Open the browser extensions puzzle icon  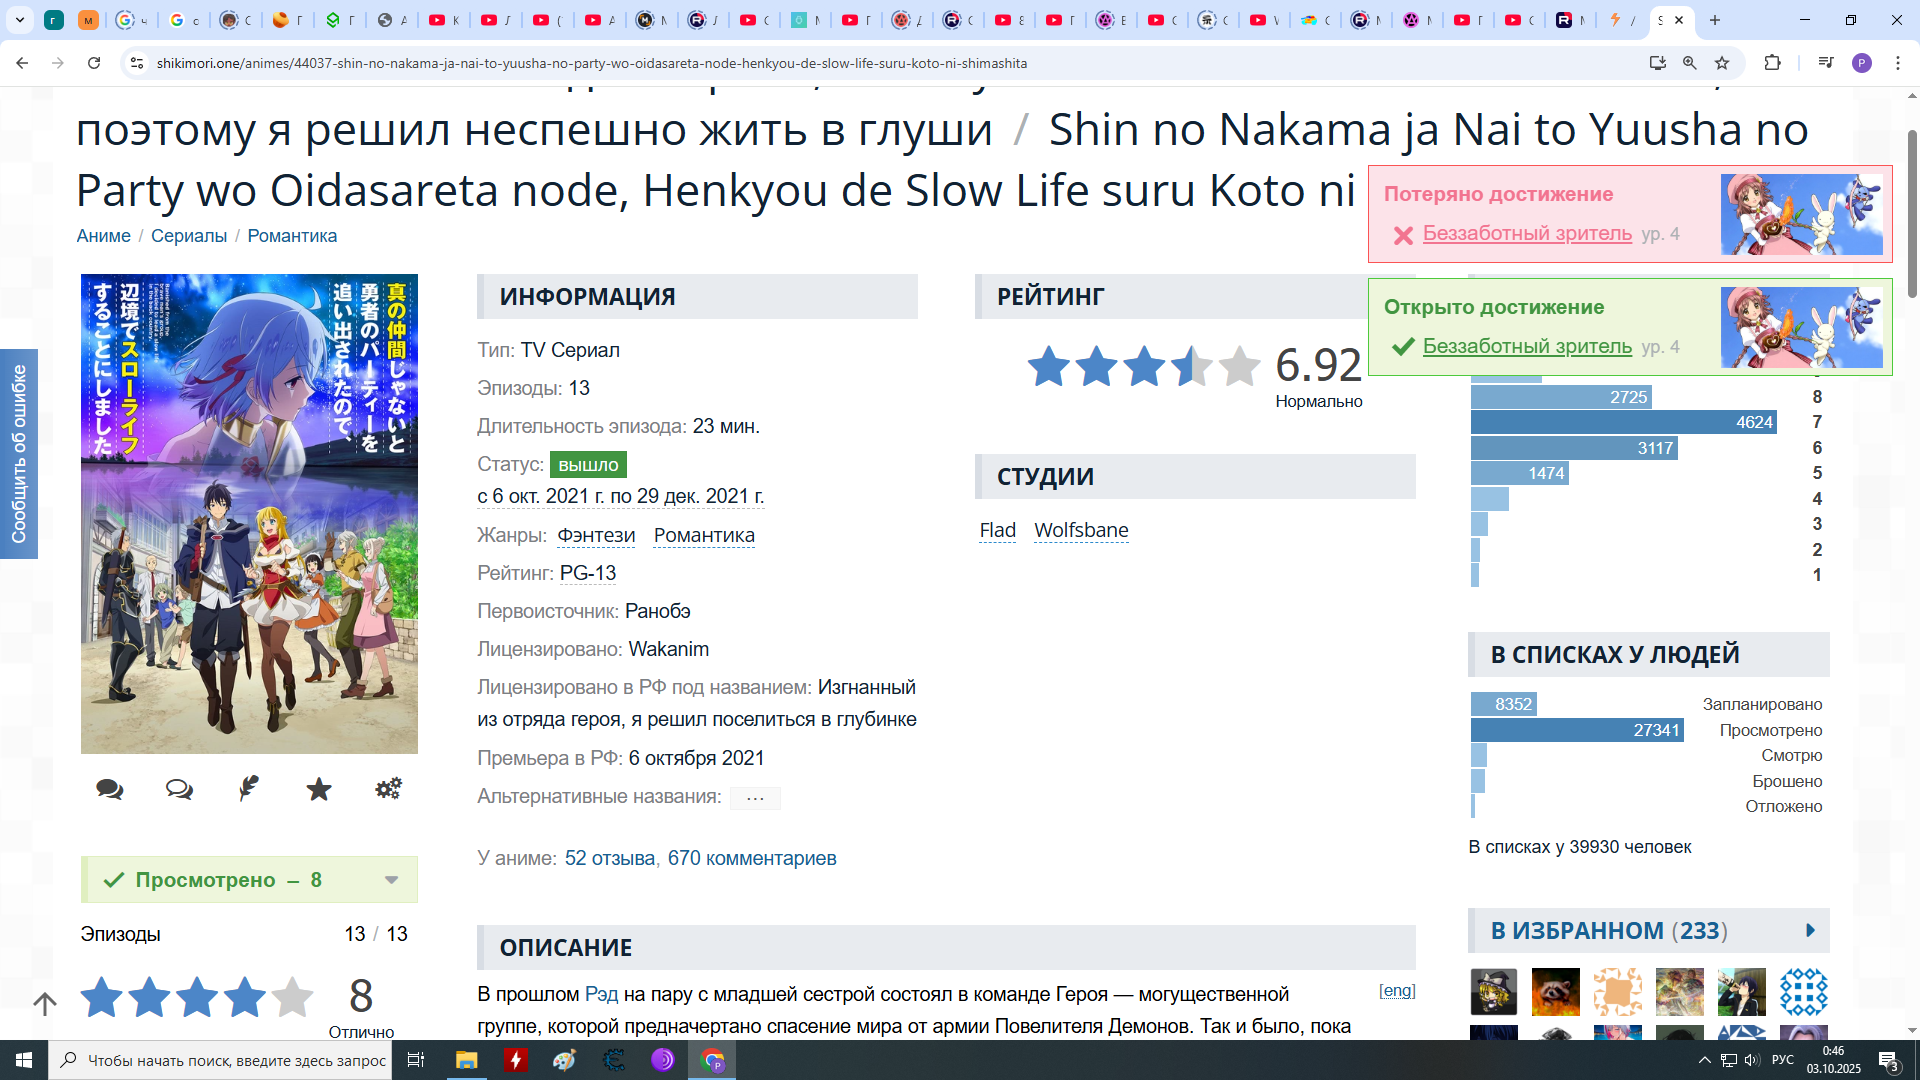tap(1772, 63)
